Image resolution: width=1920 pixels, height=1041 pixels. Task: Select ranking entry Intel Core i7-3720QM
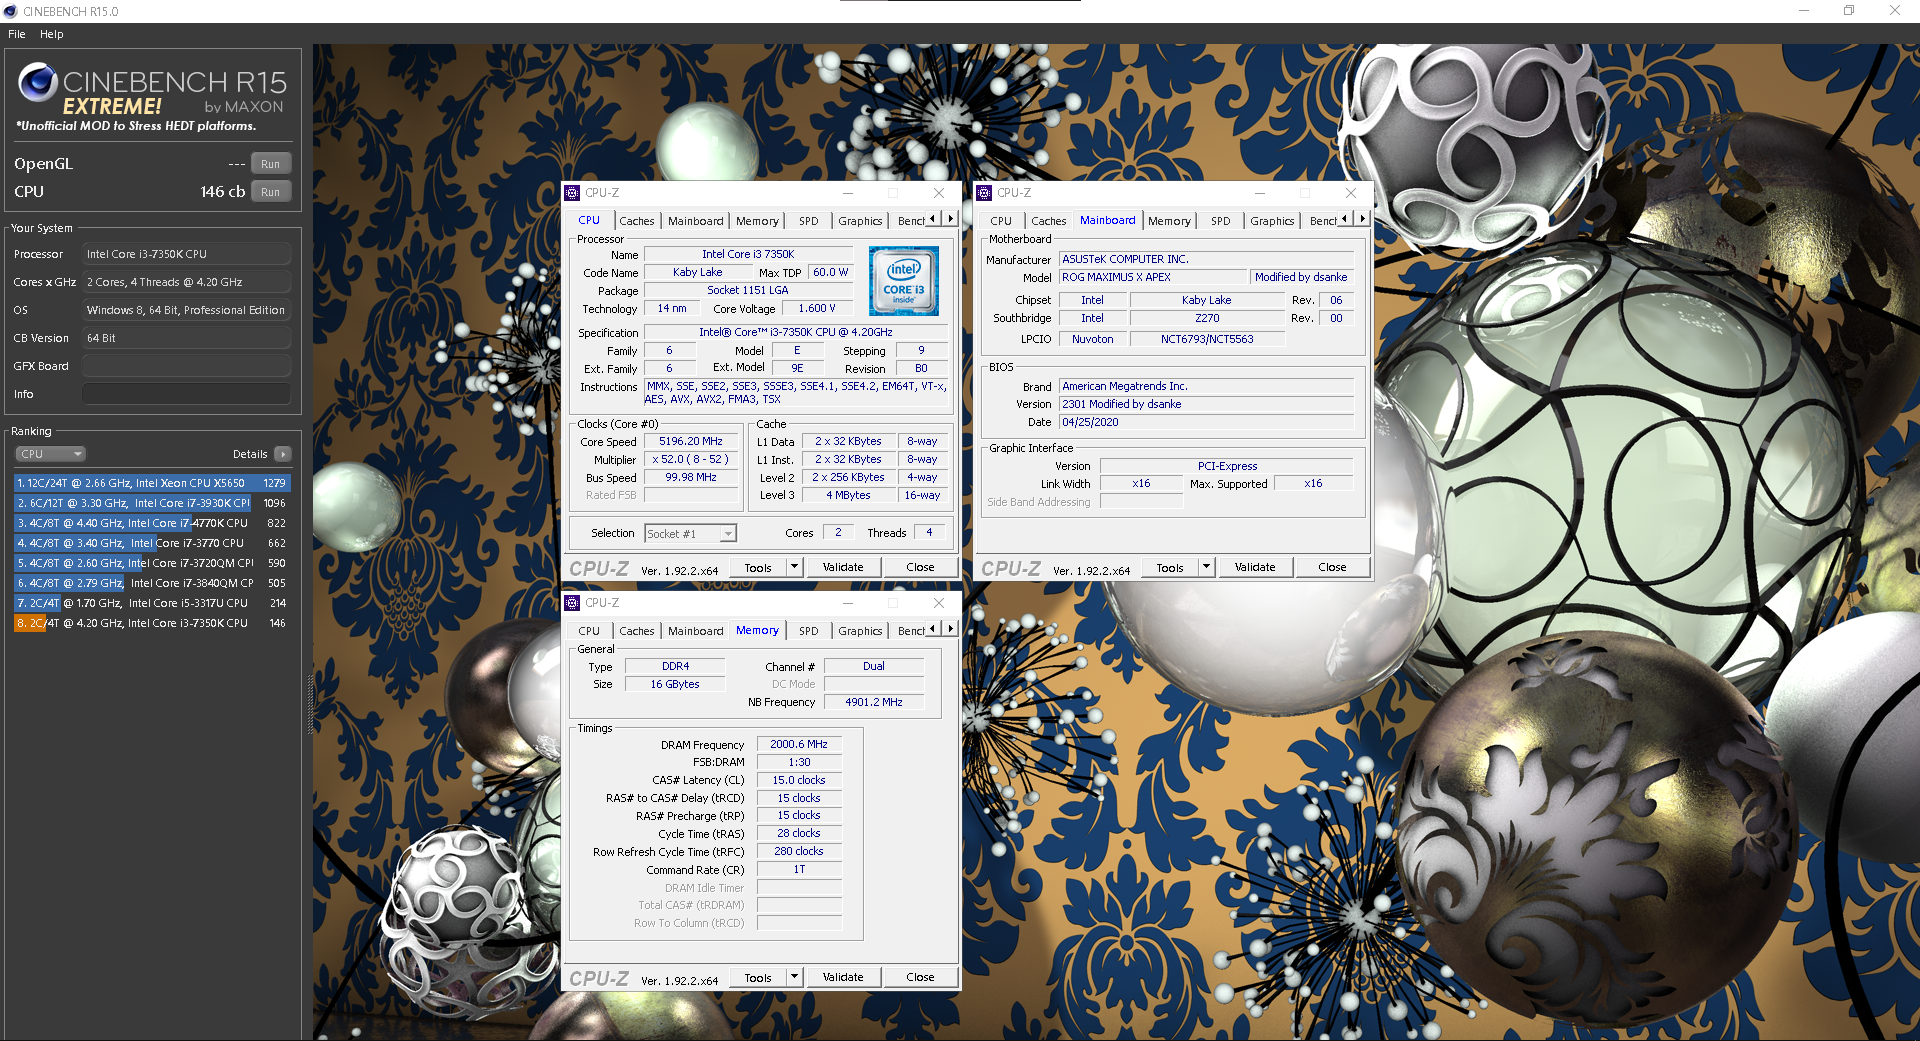click(x=152, y=563)
